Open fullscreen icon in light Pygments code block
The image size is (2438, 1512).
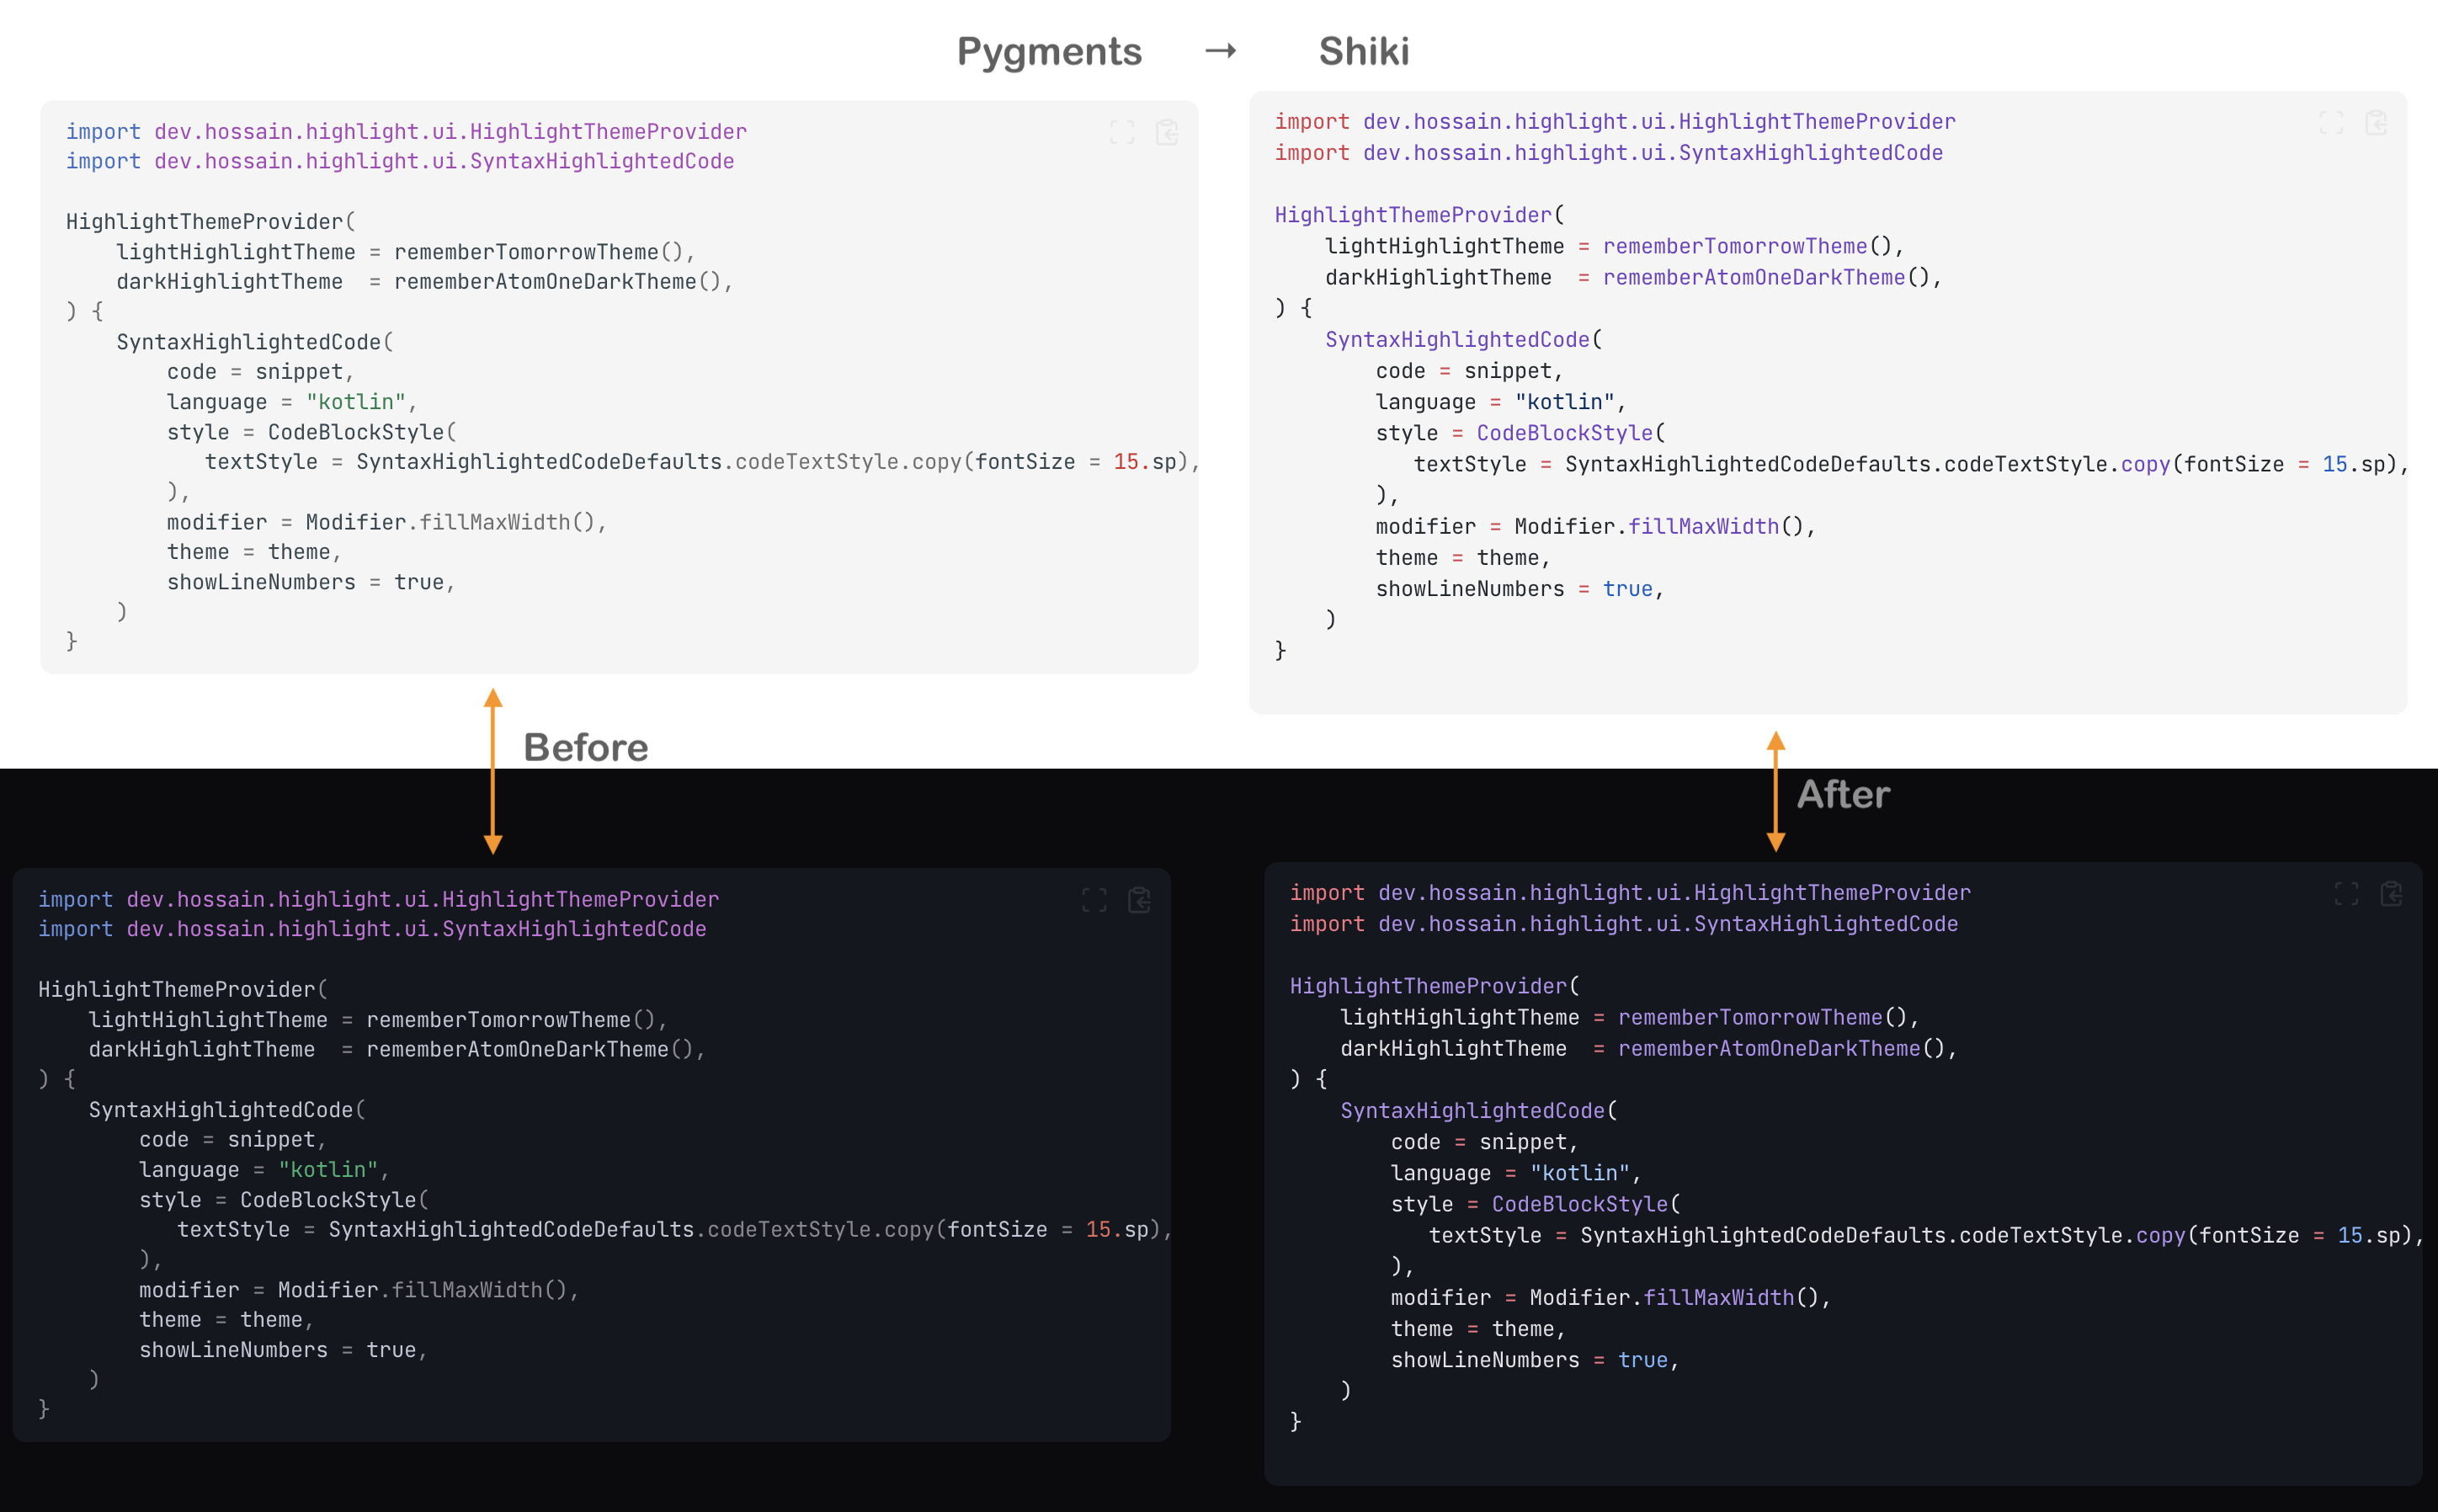click(1122, 133)
